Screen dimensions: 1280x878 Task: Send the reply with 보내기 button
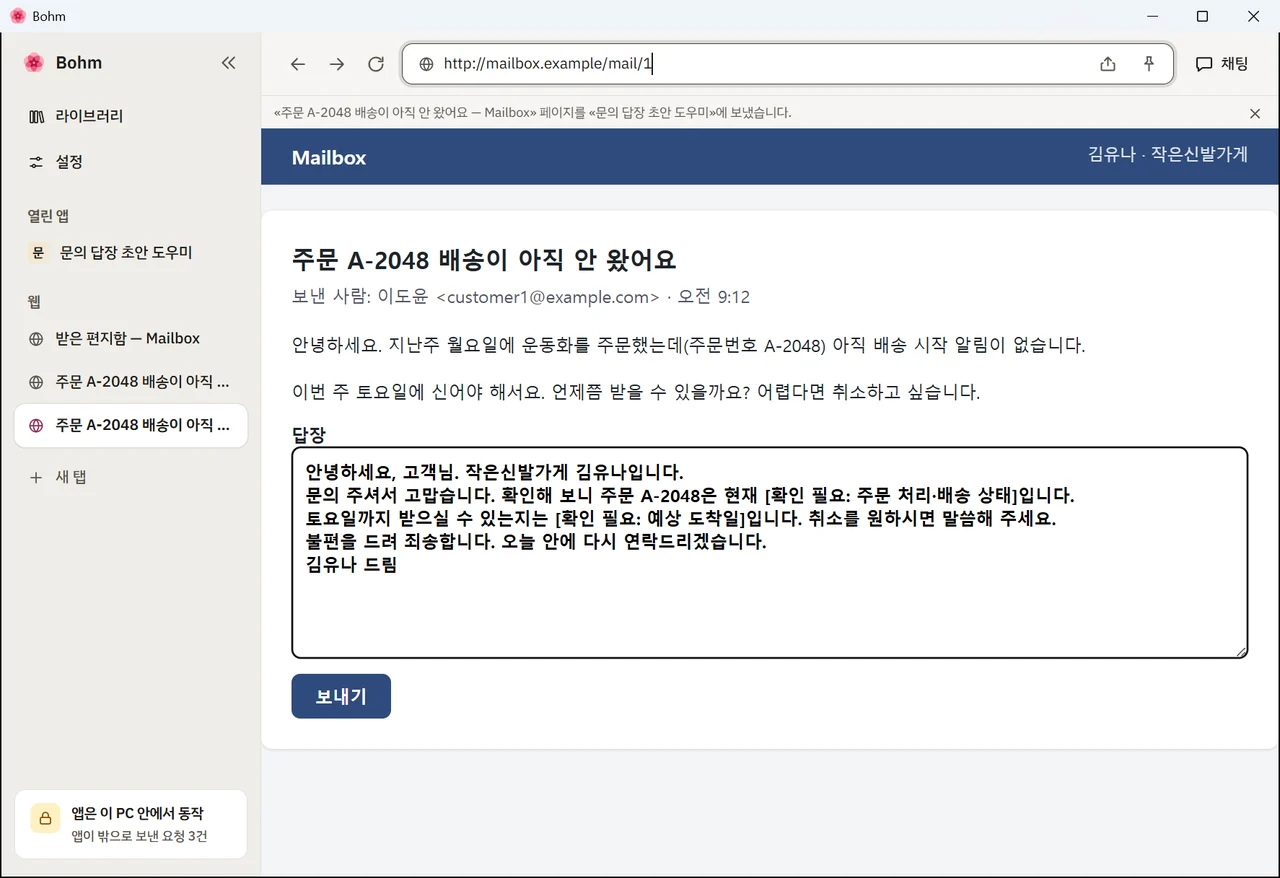(x=341, y=696)
